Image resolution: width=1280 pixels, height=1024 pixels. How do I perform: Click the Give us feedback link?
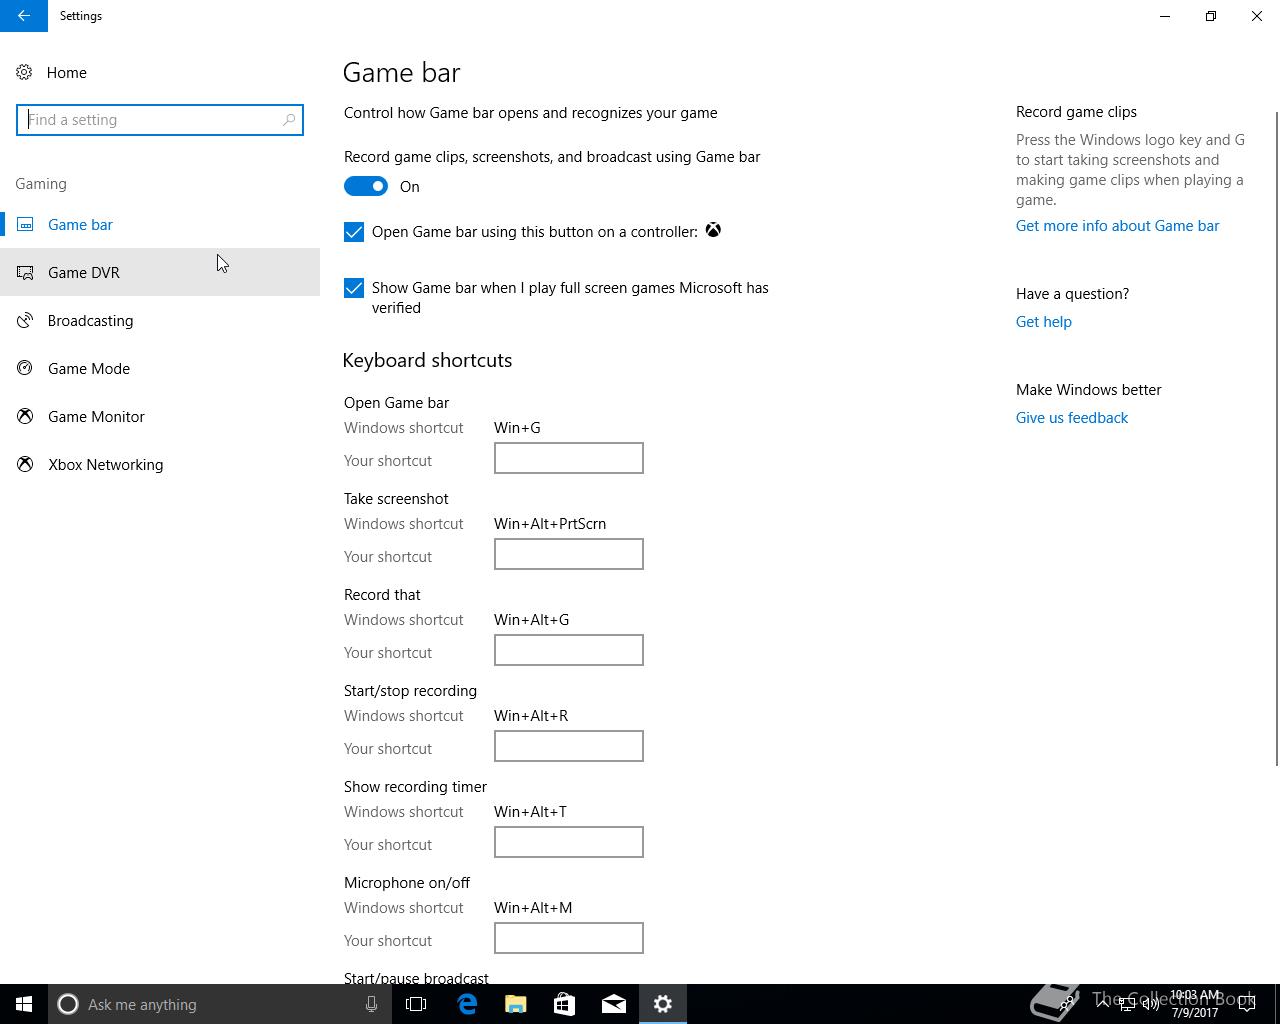point(1072,418)
